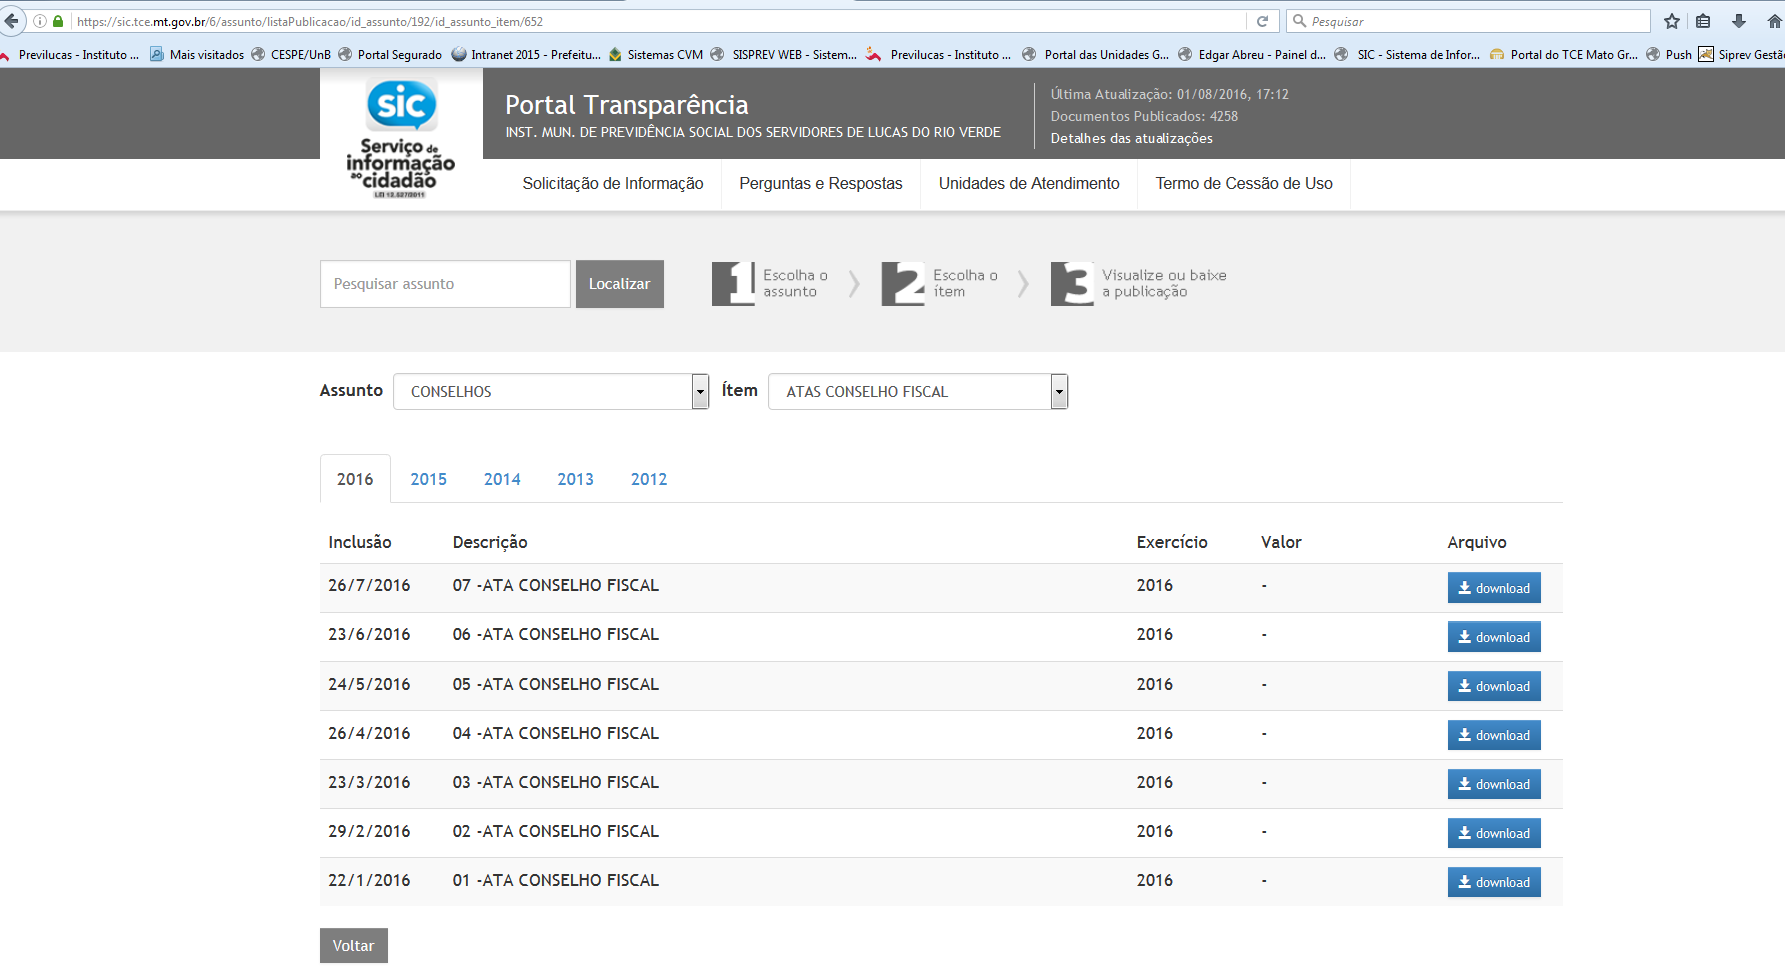The width and height of the screenshot is (1785, 973).
Task: Open the Detalhes das atualizações link
Action: tap(1131, 139)
